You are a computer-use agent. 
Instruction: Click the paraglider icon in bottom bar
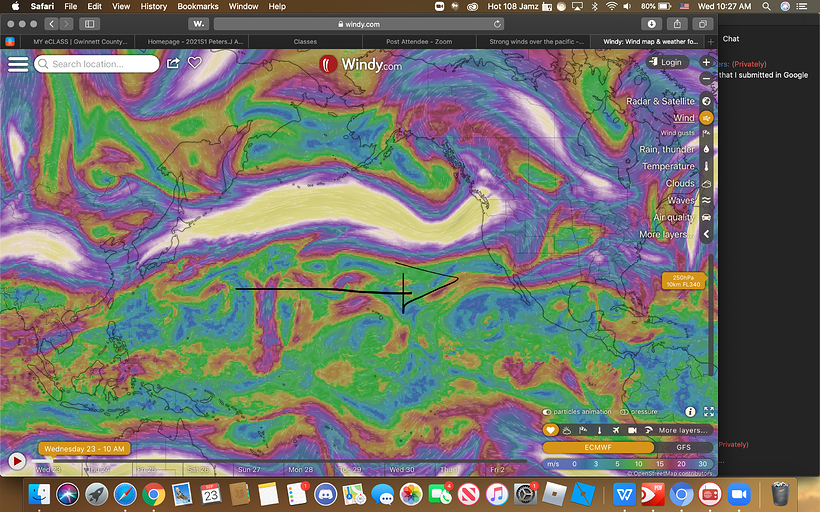tap(648, 430)
